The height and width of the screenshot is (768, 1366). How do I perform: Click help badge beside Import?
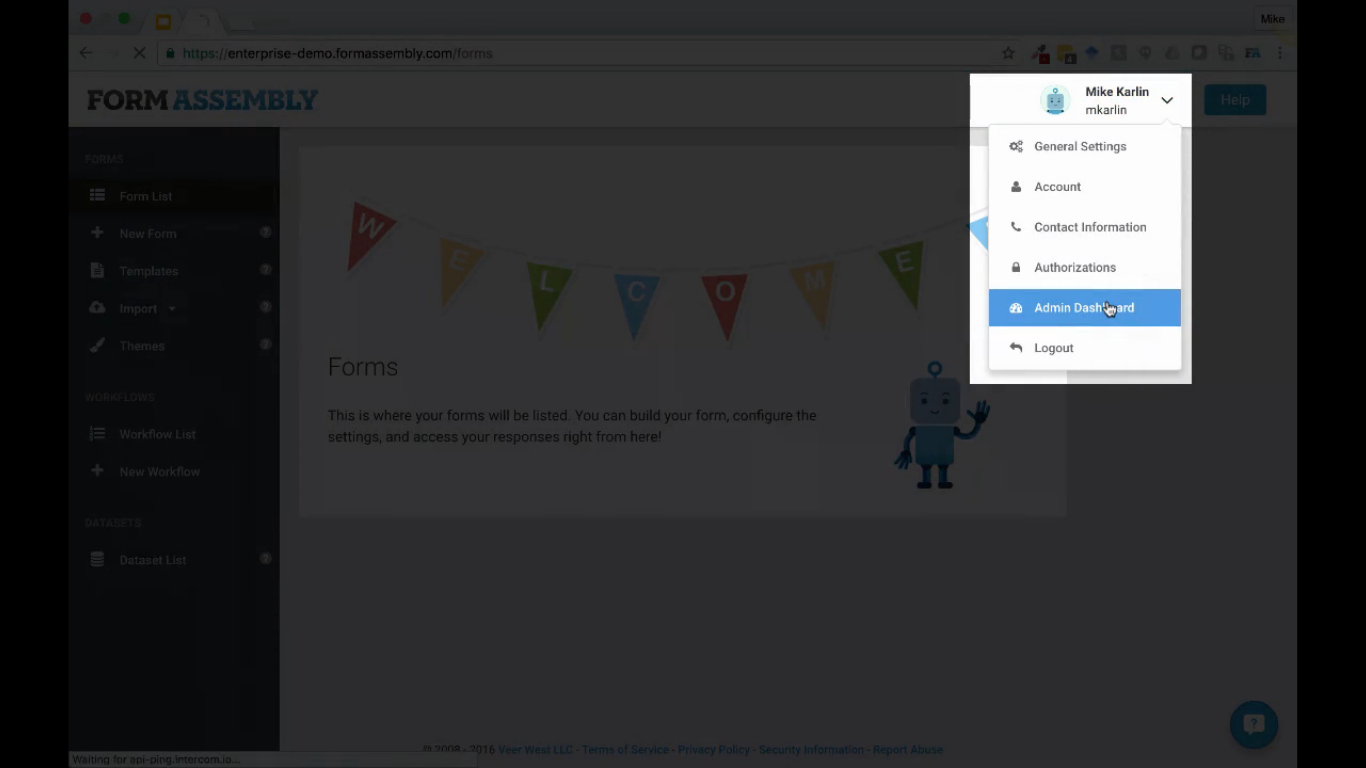pyautogui.click(x=266, y=307)
